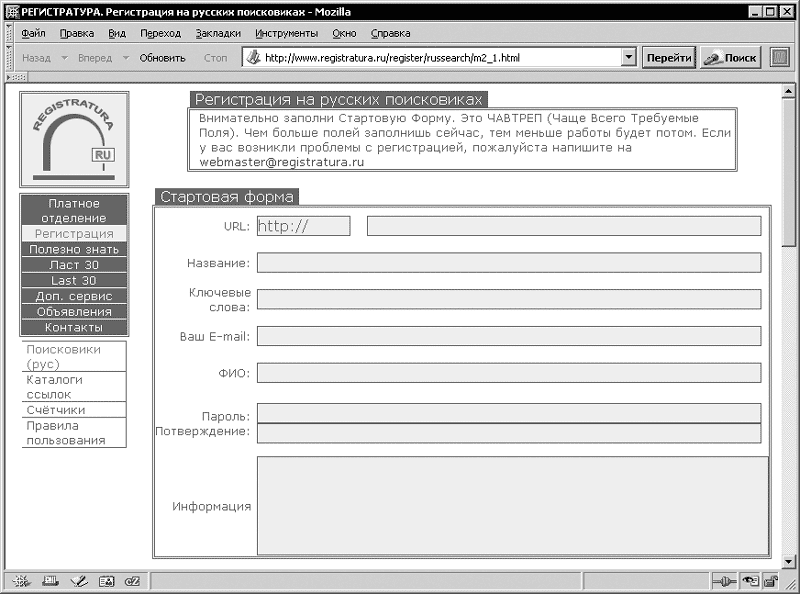Collapse the menu bar grippy handle
The width and height of the screenshot is (800, 594).
click(9, 33)
